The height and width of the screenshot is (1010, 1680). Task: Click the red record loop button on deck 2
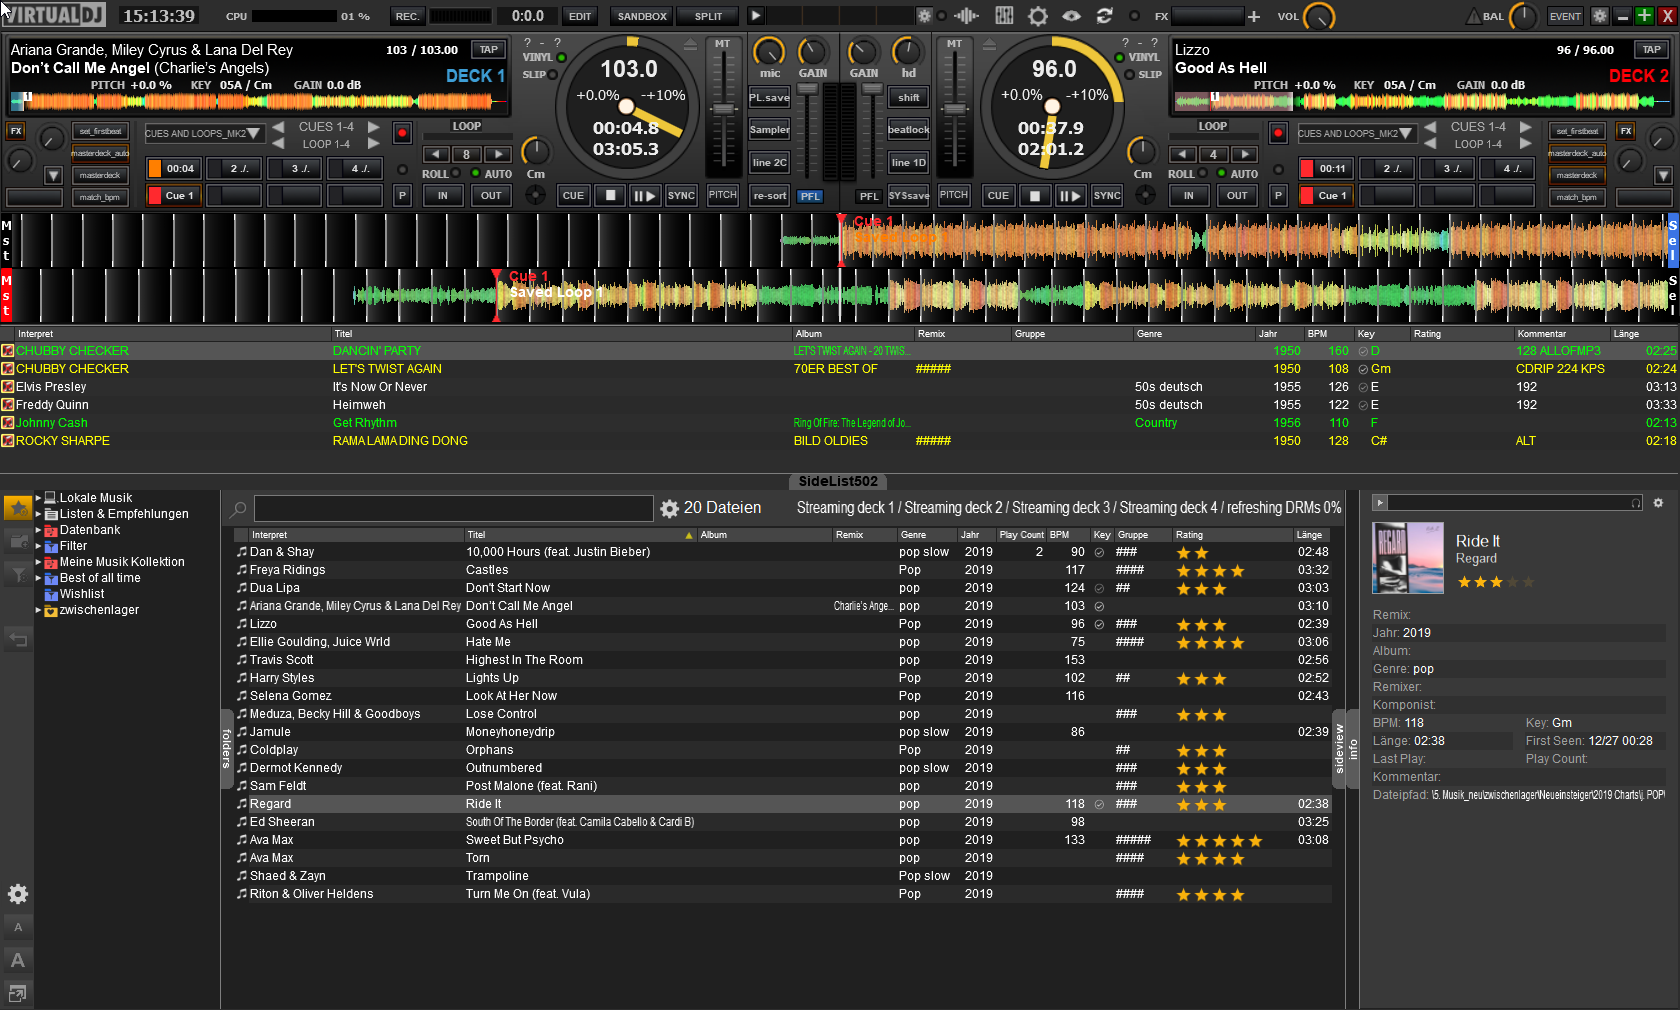coord(1278,133)
